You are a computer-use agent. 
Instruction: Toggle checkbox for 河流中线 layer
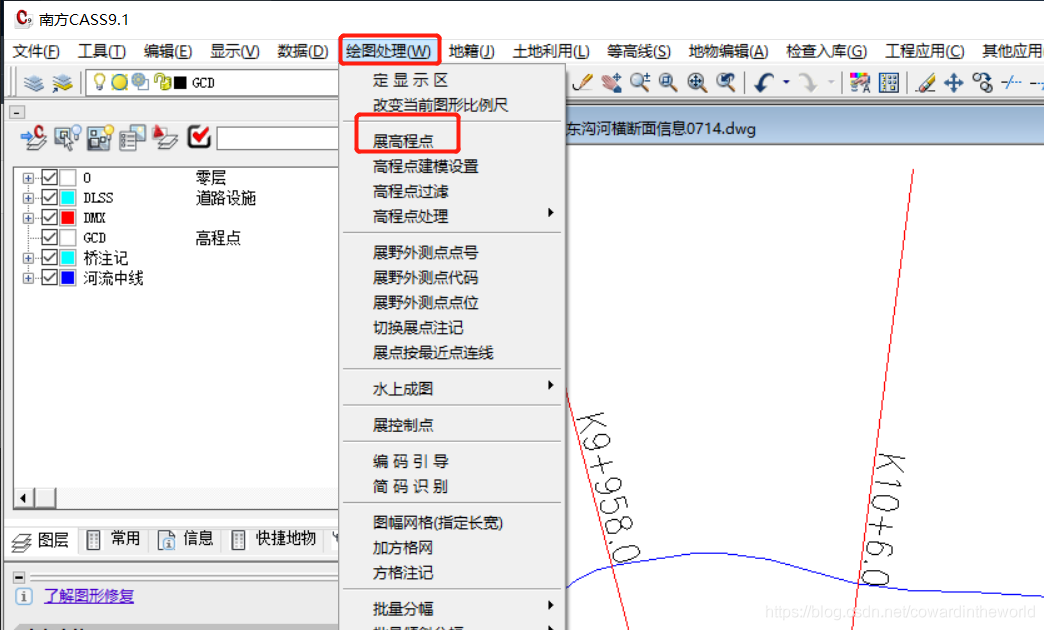pos(49,277)
